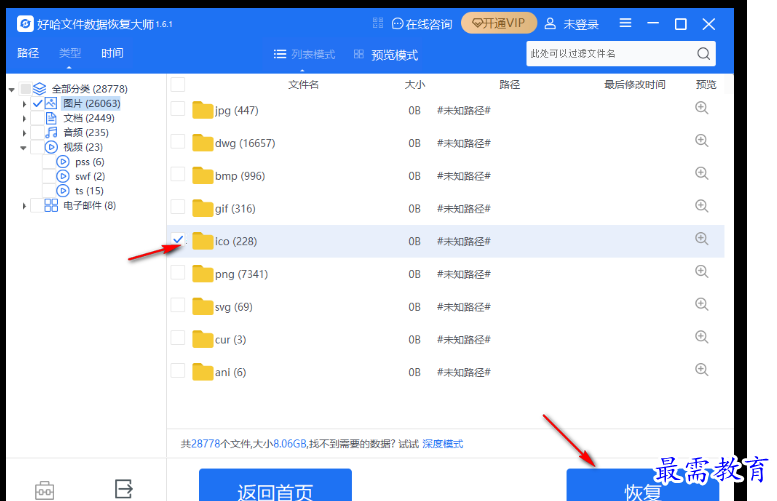Check the 音频 category checkbox
This screenshot has width=777, height=501.
point(37,132)
